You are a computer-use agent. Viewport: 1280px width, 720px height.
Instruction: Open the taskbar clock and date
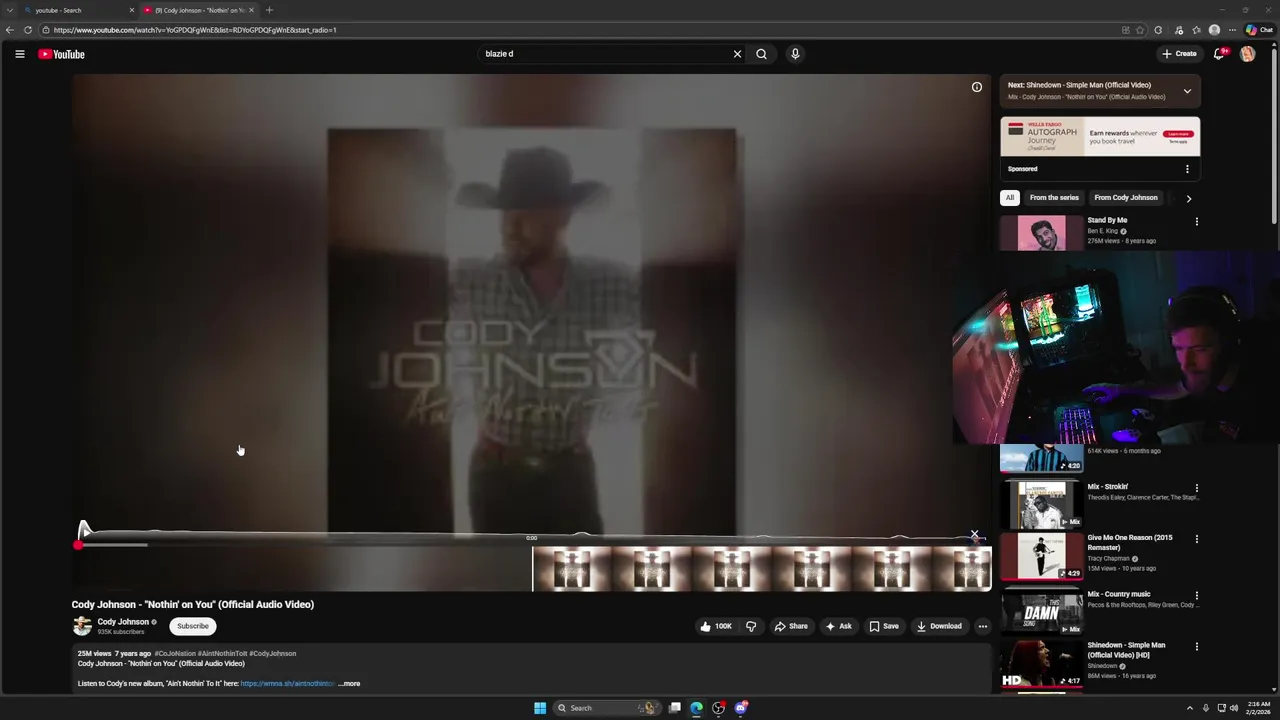(1259, 708)
